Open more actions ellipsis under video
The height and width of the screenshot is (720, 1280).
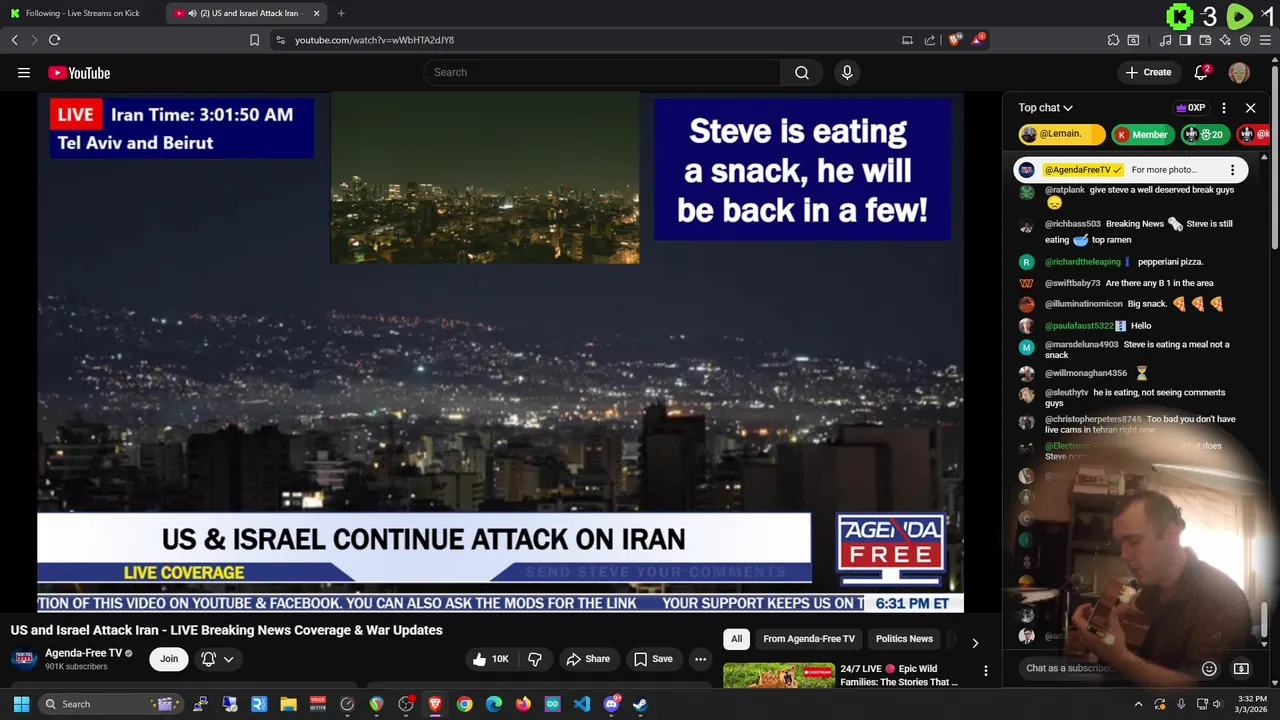tap(700, 659)
